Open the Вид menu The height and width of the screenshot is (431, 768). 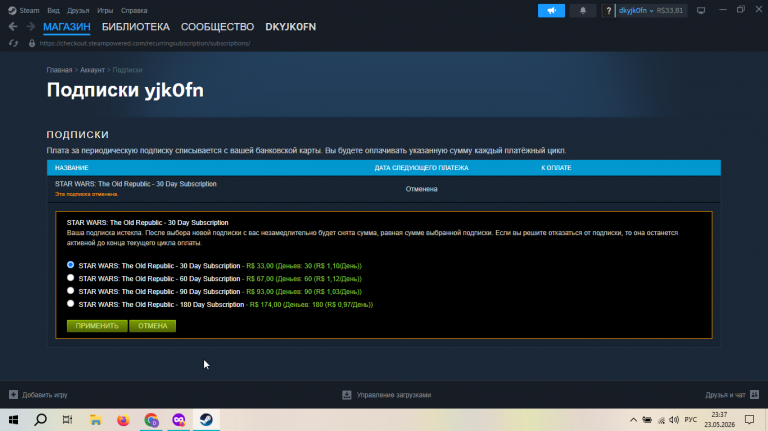(x=53, y=10)
